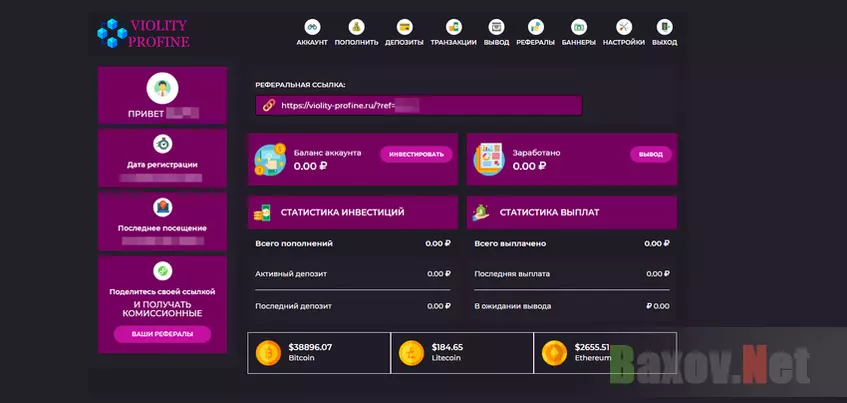Click the Litecoin coin icon
Image resolution: width=847 pixels, height=403 pixels.
[412, 353]
